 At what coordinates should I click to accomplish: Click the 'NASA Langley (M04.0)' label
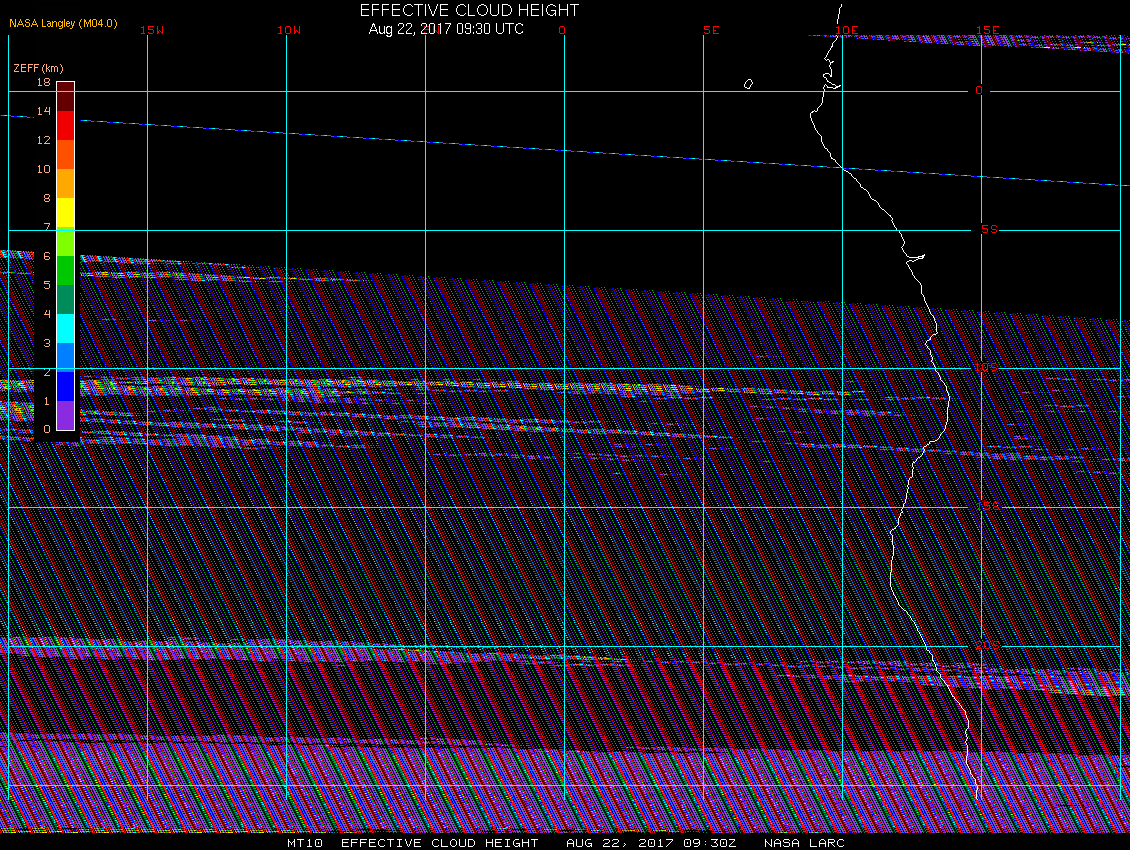tap(63, 23)
